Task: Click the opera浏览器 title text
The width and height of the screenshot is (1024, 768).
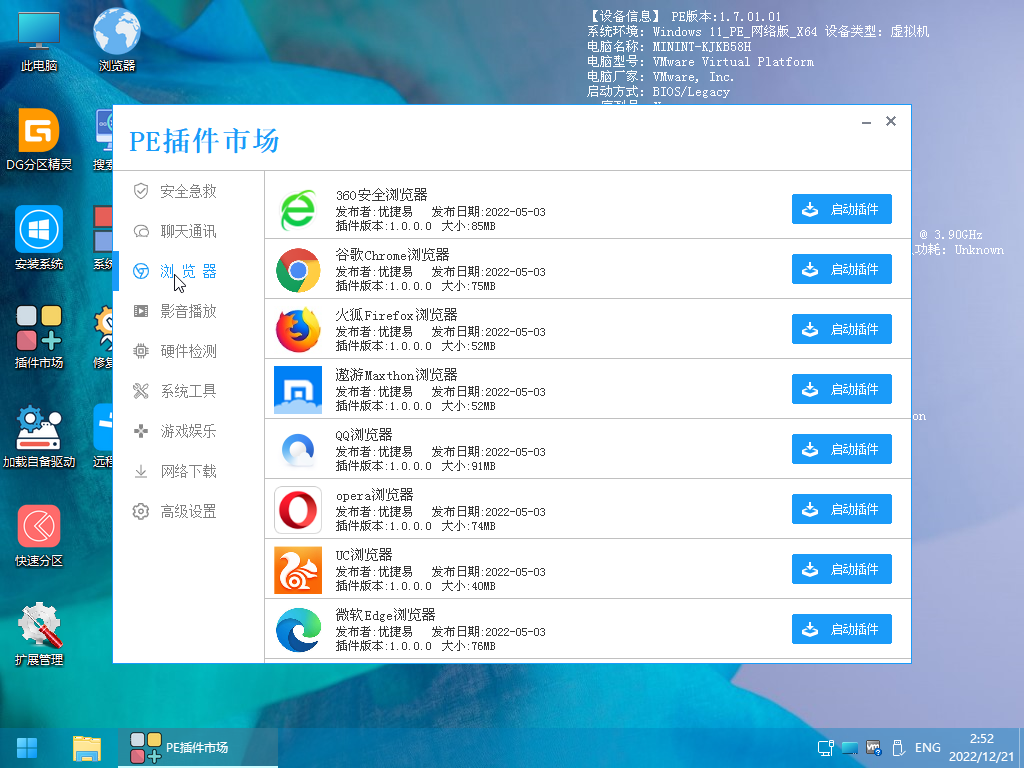Action: point(375,495)
